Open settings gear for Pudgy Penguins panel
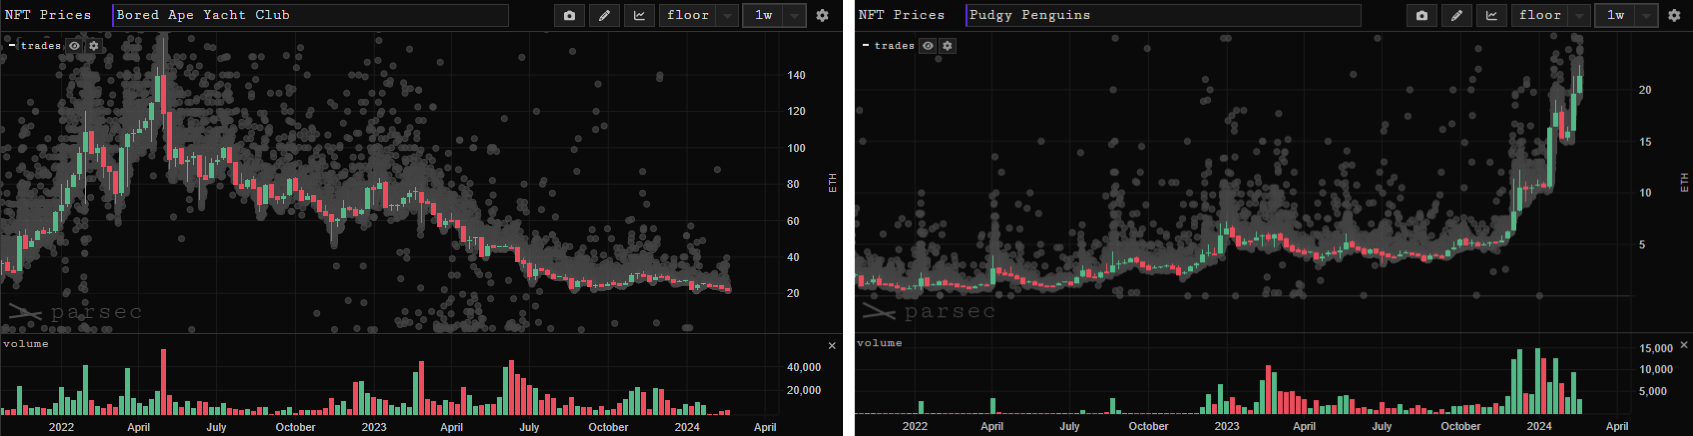1693x436 pixels. pyautogui.click(x=1674, y=15)
